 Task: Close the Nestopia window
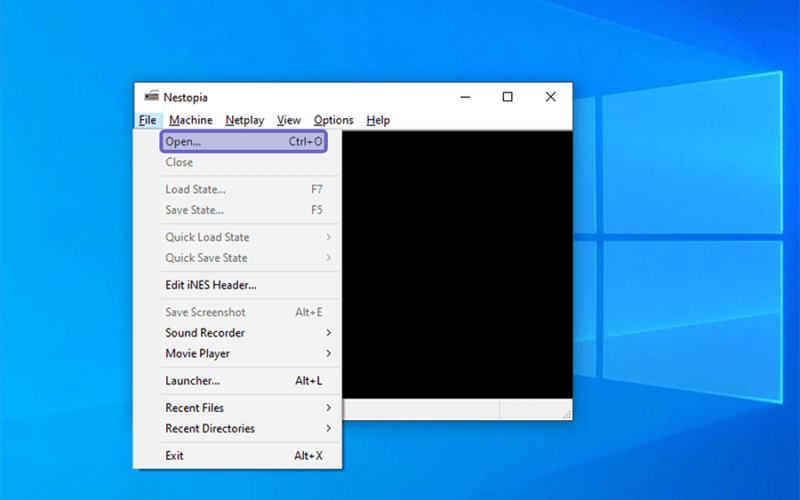coord(551,96)
